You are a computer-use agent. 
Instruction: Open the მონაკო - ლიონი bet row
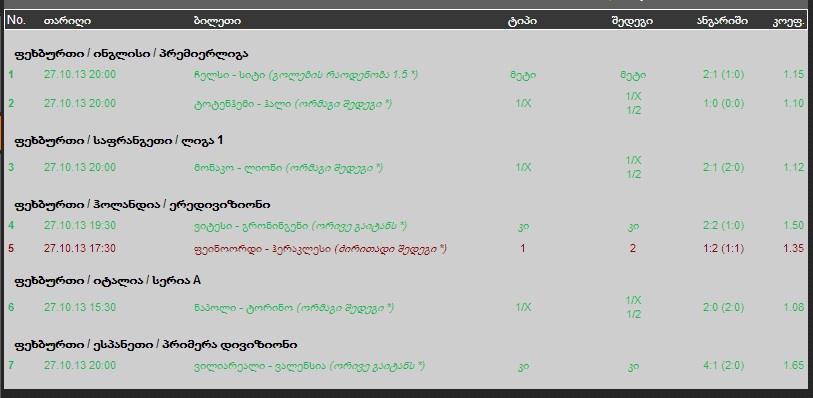click(x=406, y=167)
